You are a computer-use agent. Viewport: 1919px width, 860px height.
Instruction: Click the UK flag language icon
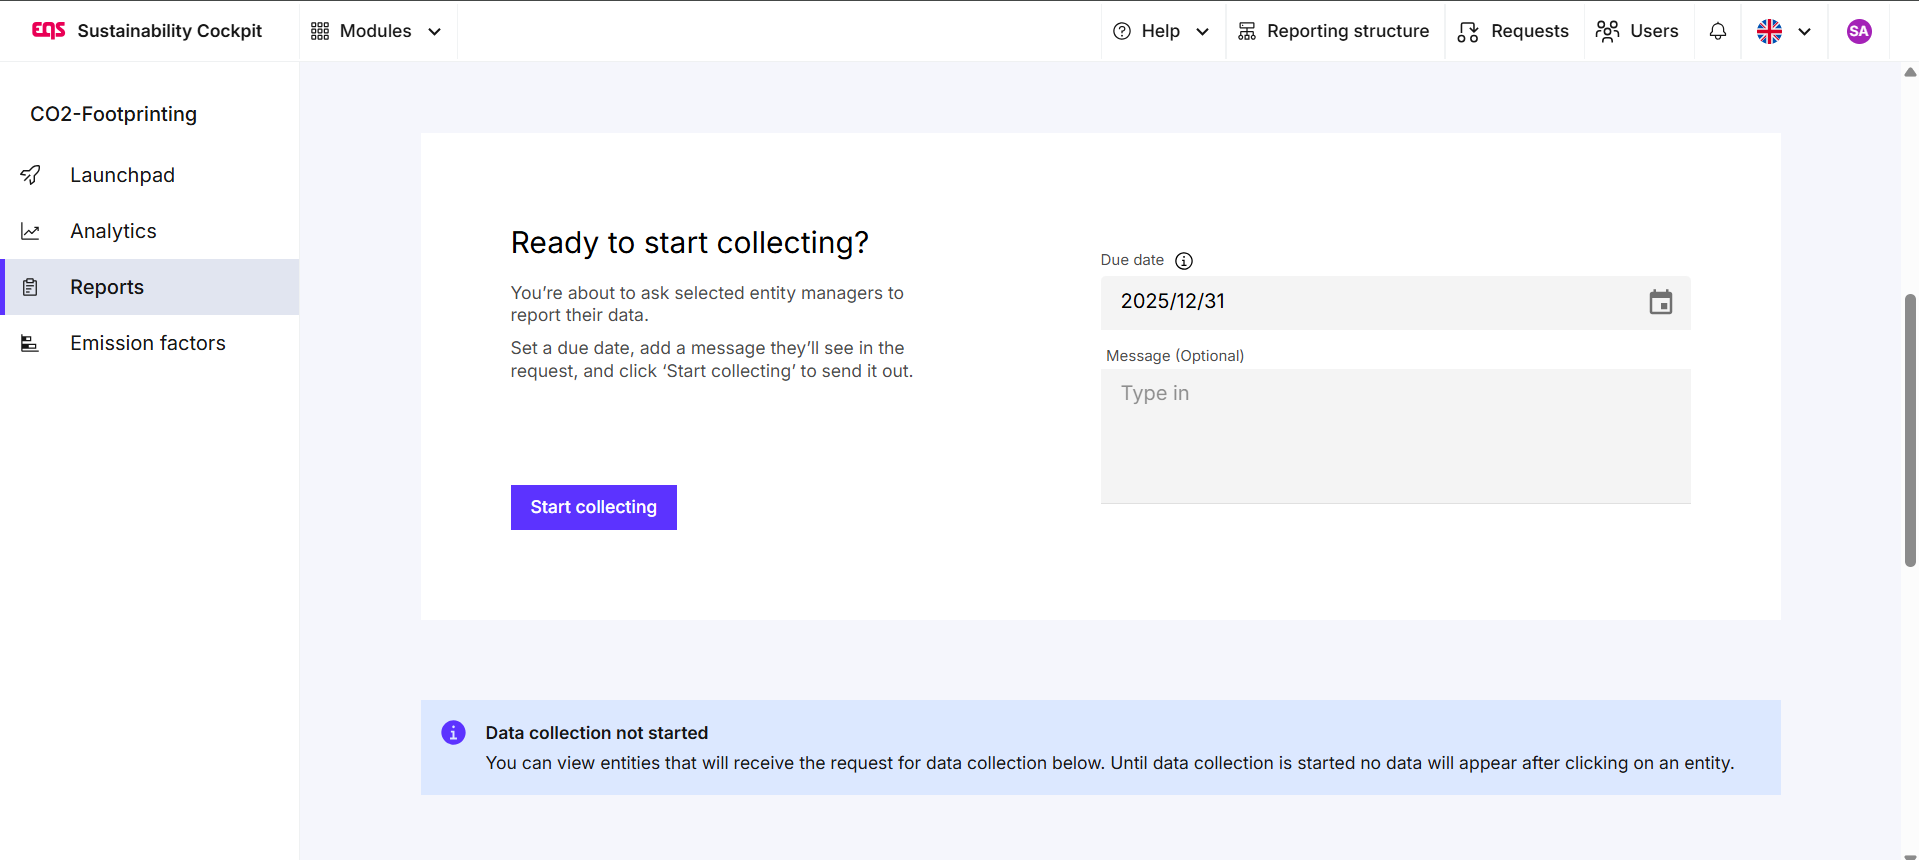pyautogui.click(x=1769, y=31)
